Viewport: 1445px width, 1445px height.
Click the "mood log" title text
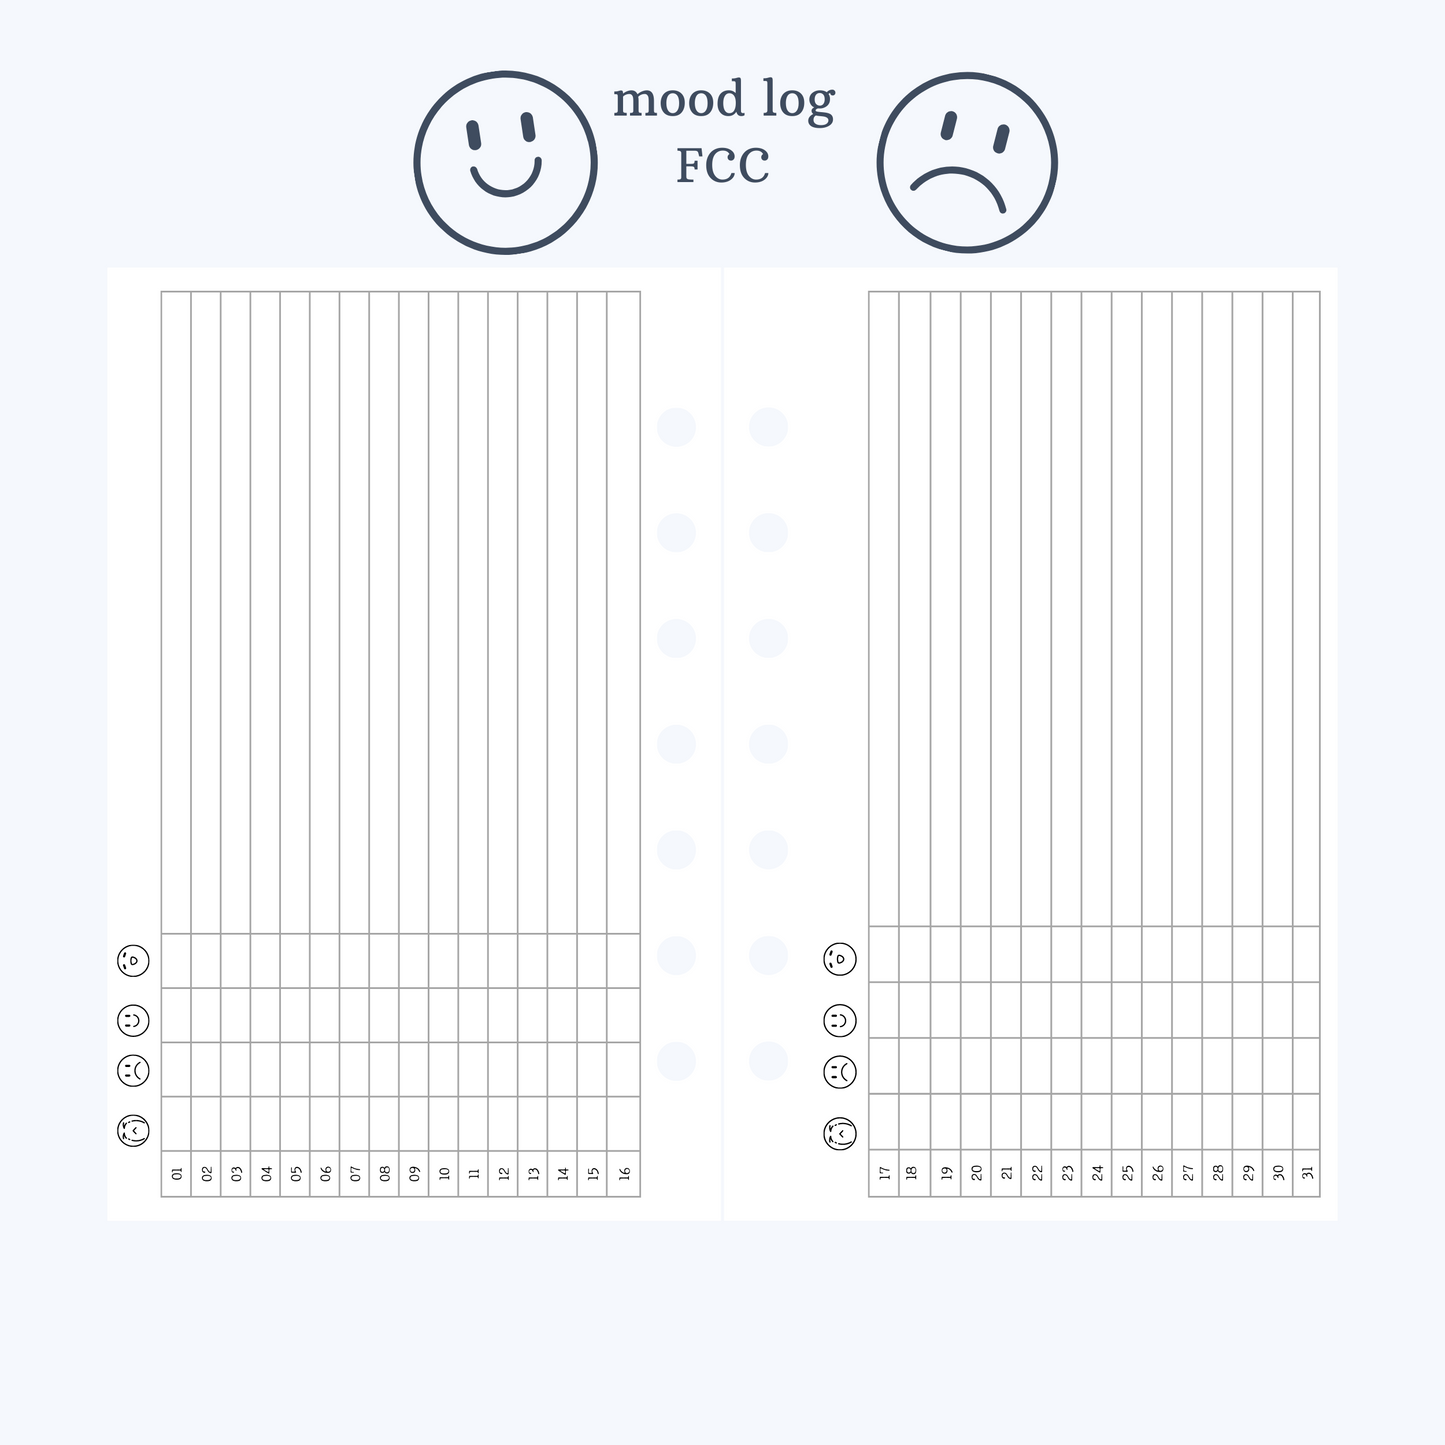click(x=723, y=100)
